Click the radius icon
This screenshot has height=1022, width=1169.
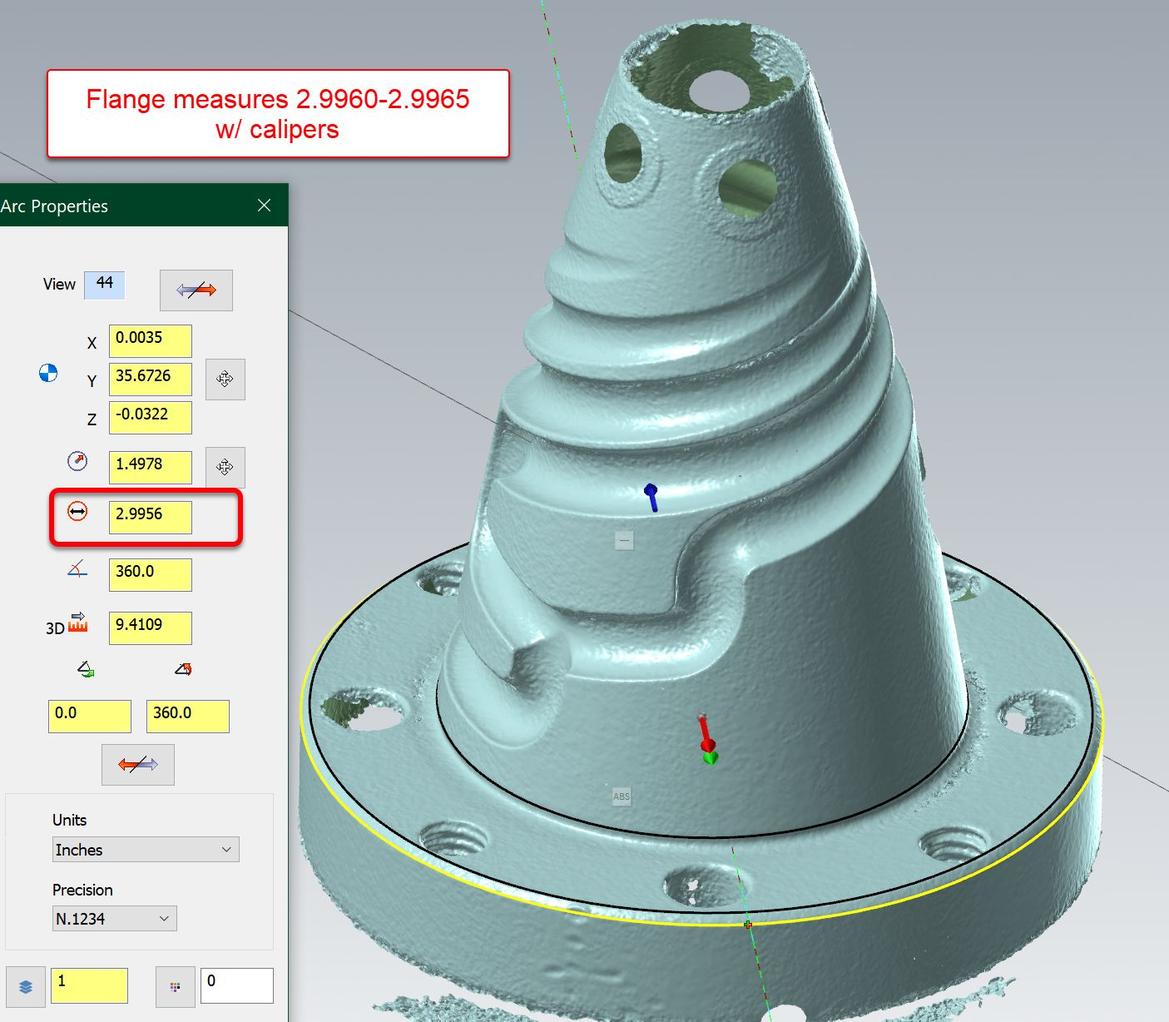tap(78, 461)
